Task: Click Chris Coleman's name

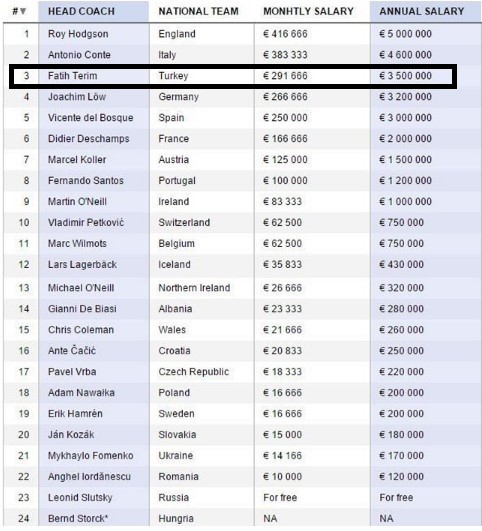Action: click(x=81, y=330)
